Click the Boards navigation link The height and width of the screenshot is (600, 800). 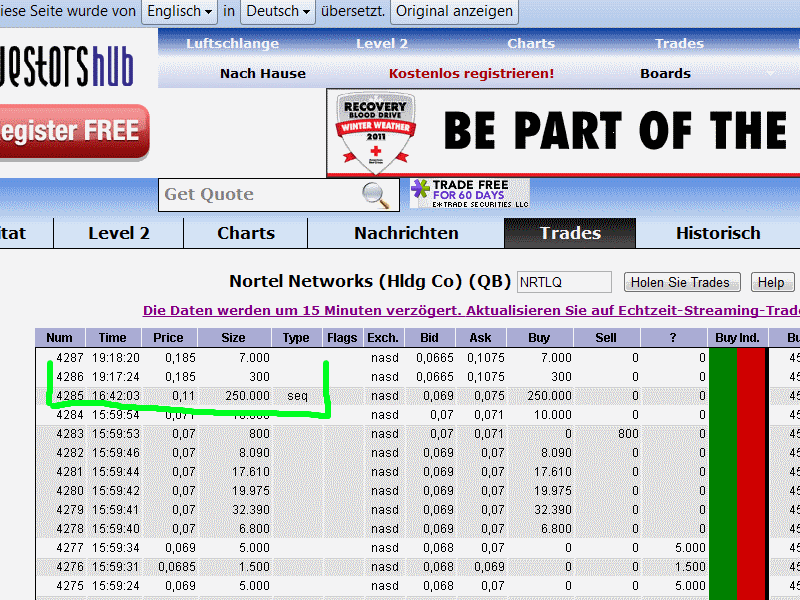tap(665, 73)
